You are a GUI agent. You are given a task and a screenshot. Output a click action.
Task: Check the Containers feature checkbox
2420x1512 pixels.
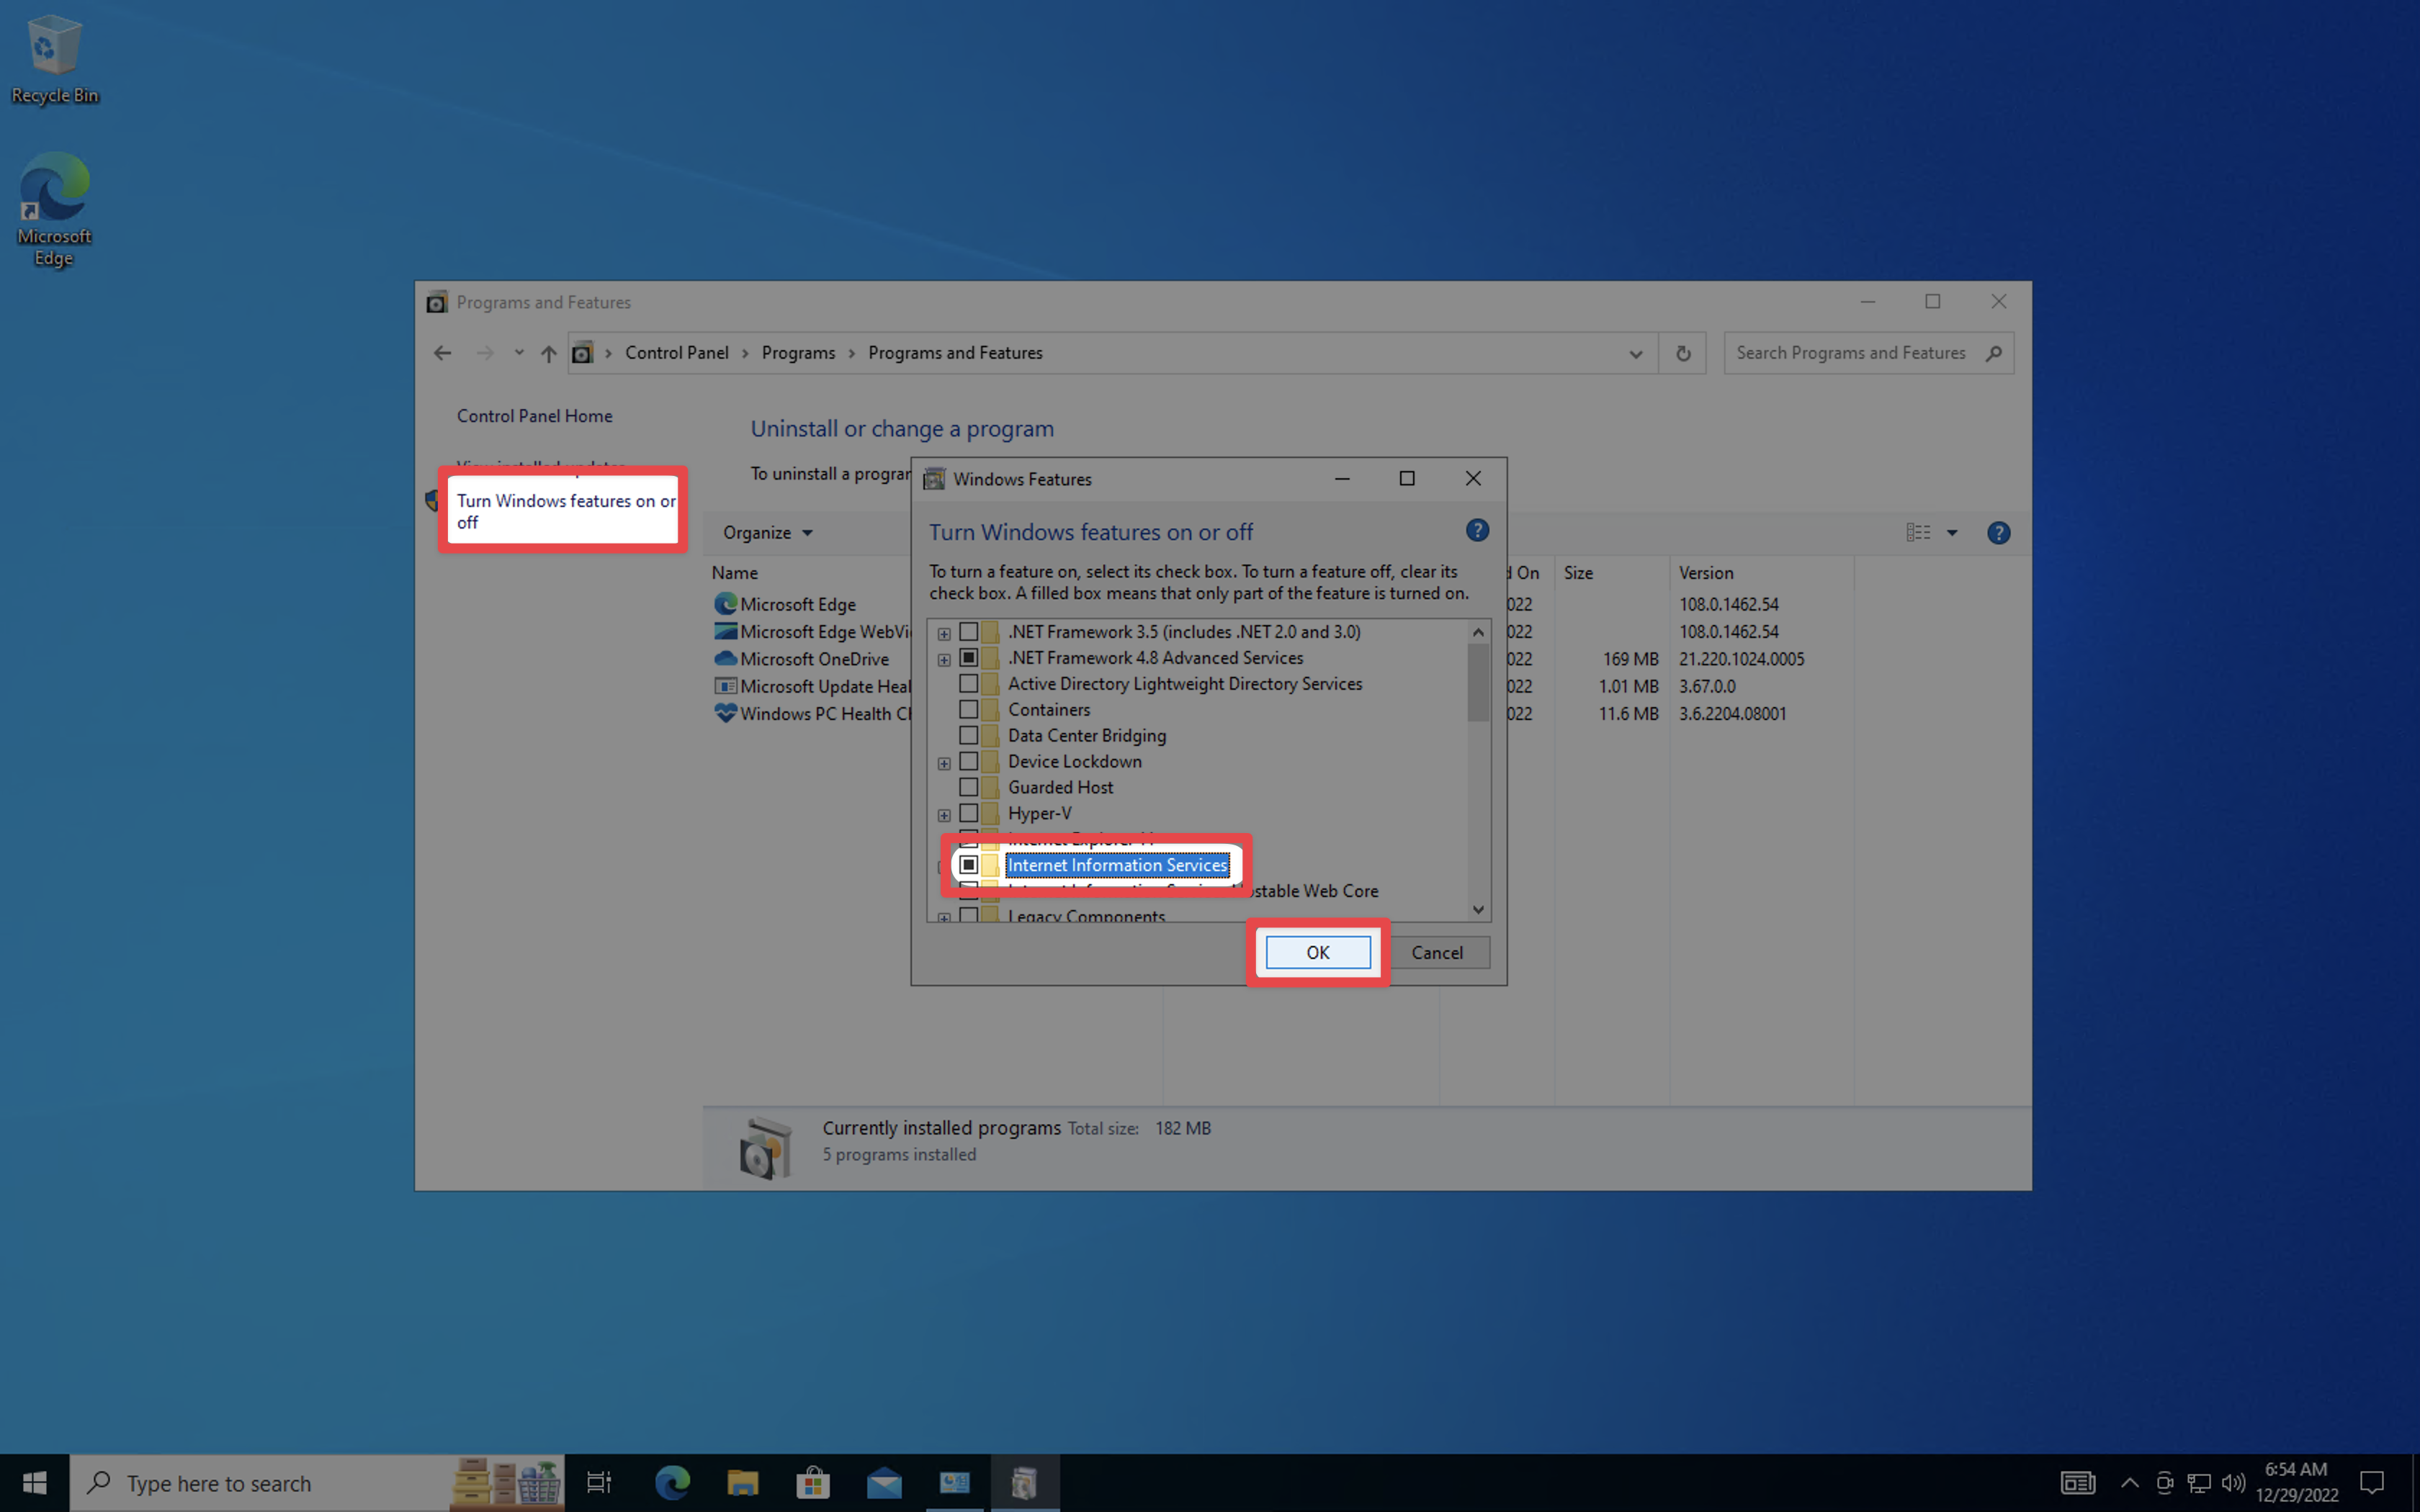(x=968, y=710)
